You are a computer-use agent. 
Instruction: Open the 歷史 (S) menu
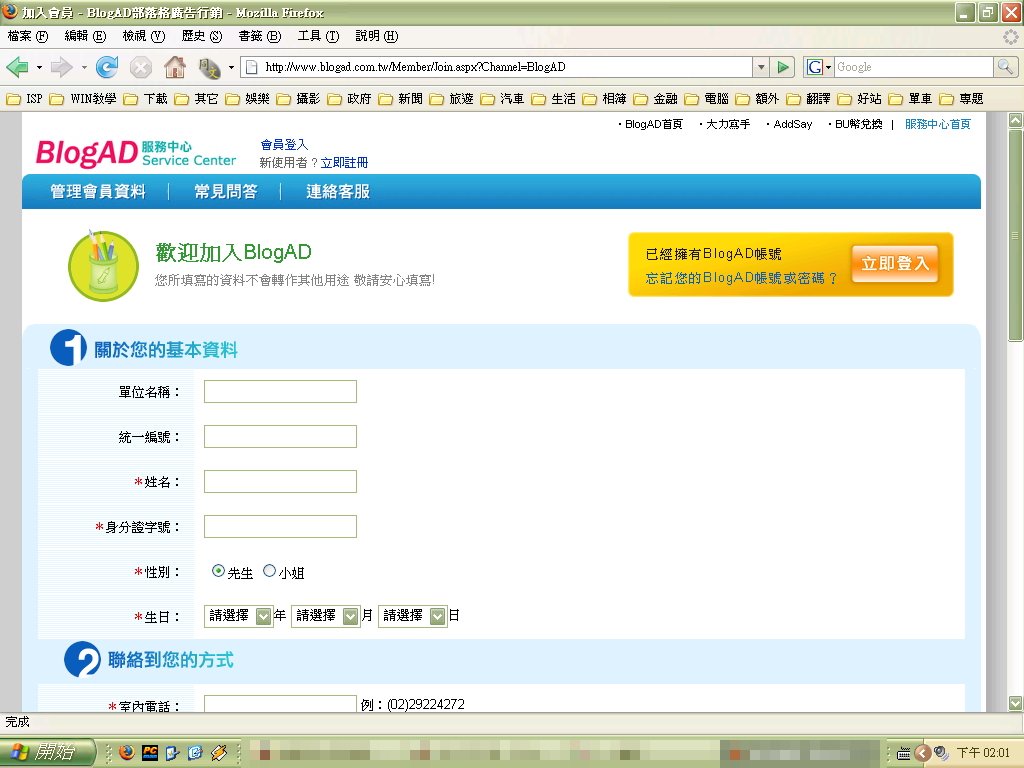pos(202,36)
